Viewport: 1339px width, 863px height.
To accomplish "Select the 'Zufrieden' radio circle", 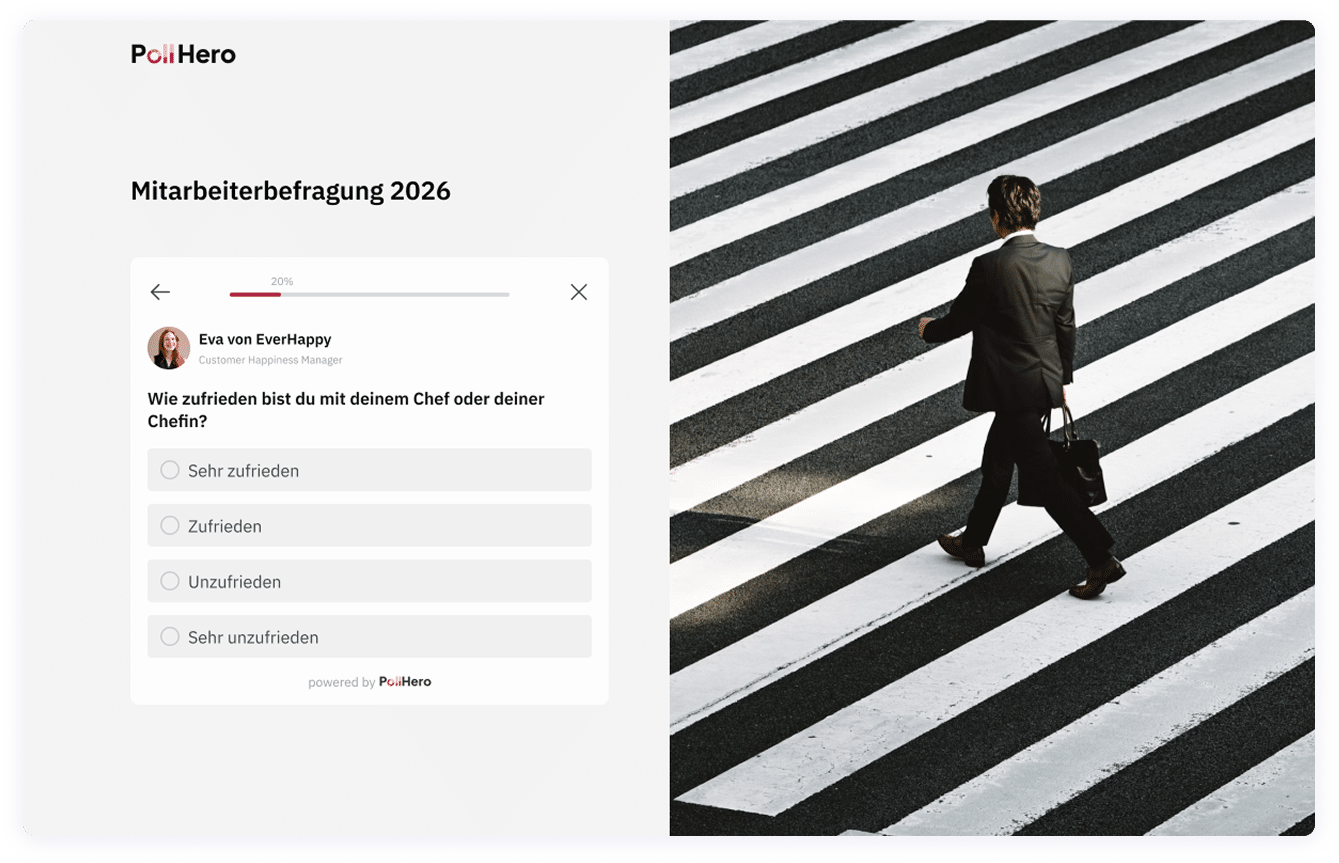I will click(170, 526).
